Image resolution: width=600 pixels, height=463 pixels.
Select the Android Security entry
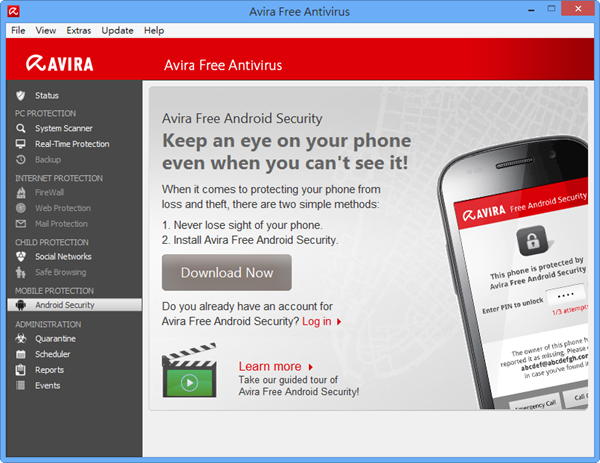click(74, 305)
